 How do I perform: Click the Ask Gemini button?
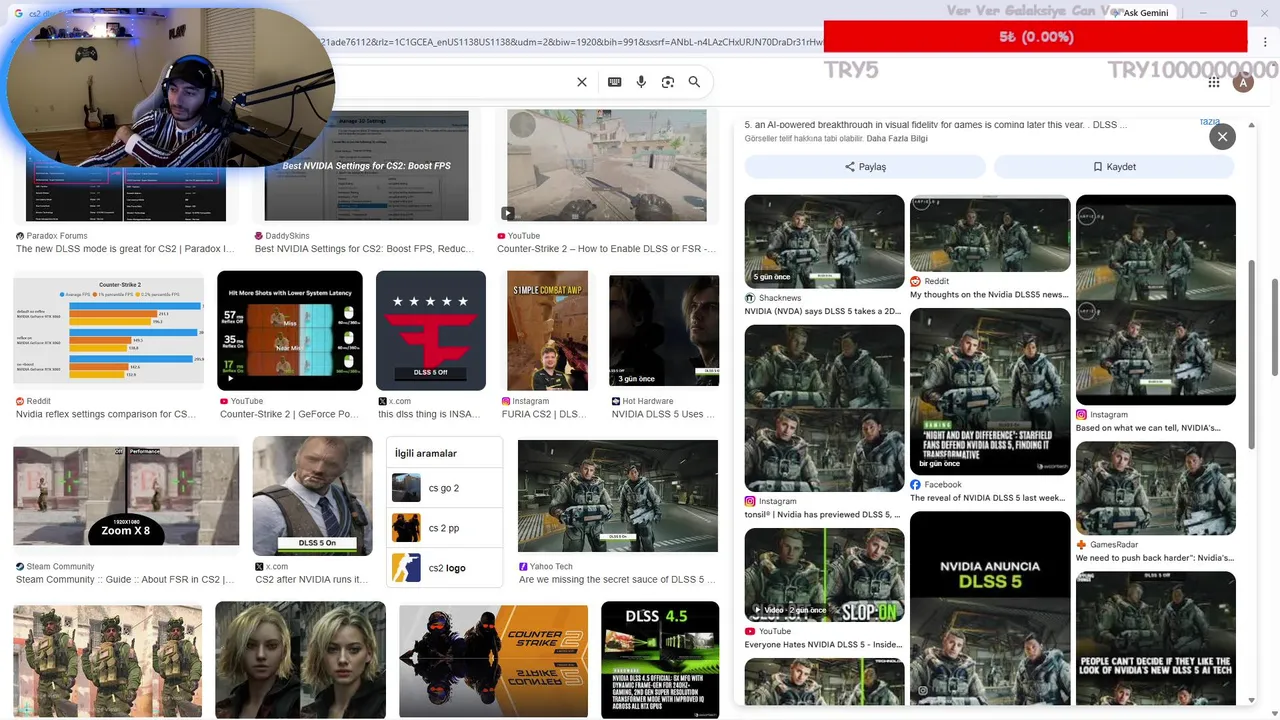click(1140, 13)
